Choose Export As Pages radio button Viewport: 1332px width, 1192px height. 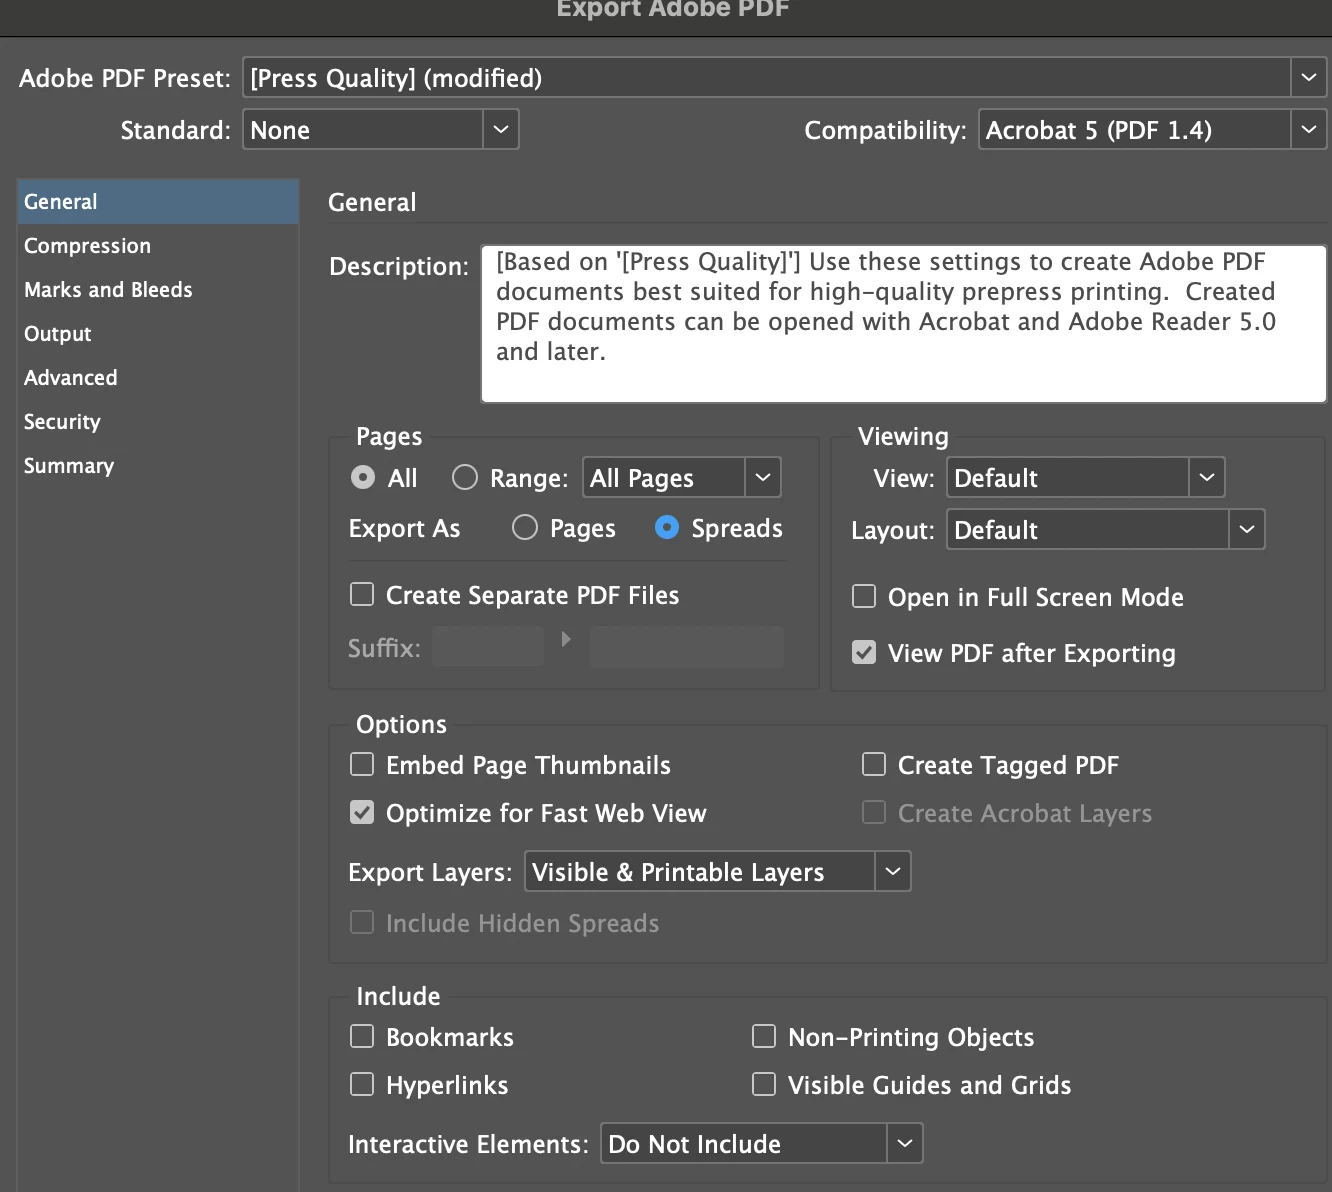point(525,528)
